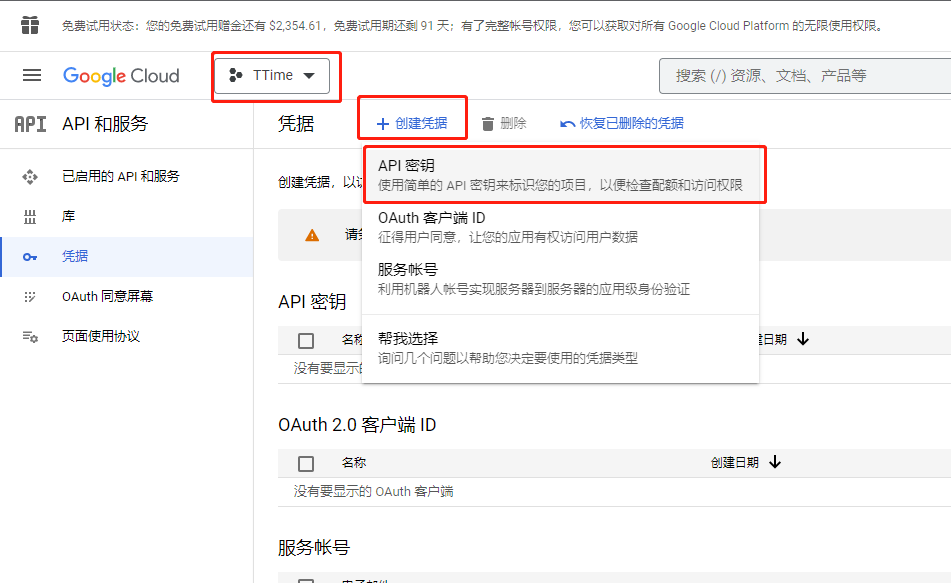
Task: Click the 创建凭据 button
Action: click(412, 124)
